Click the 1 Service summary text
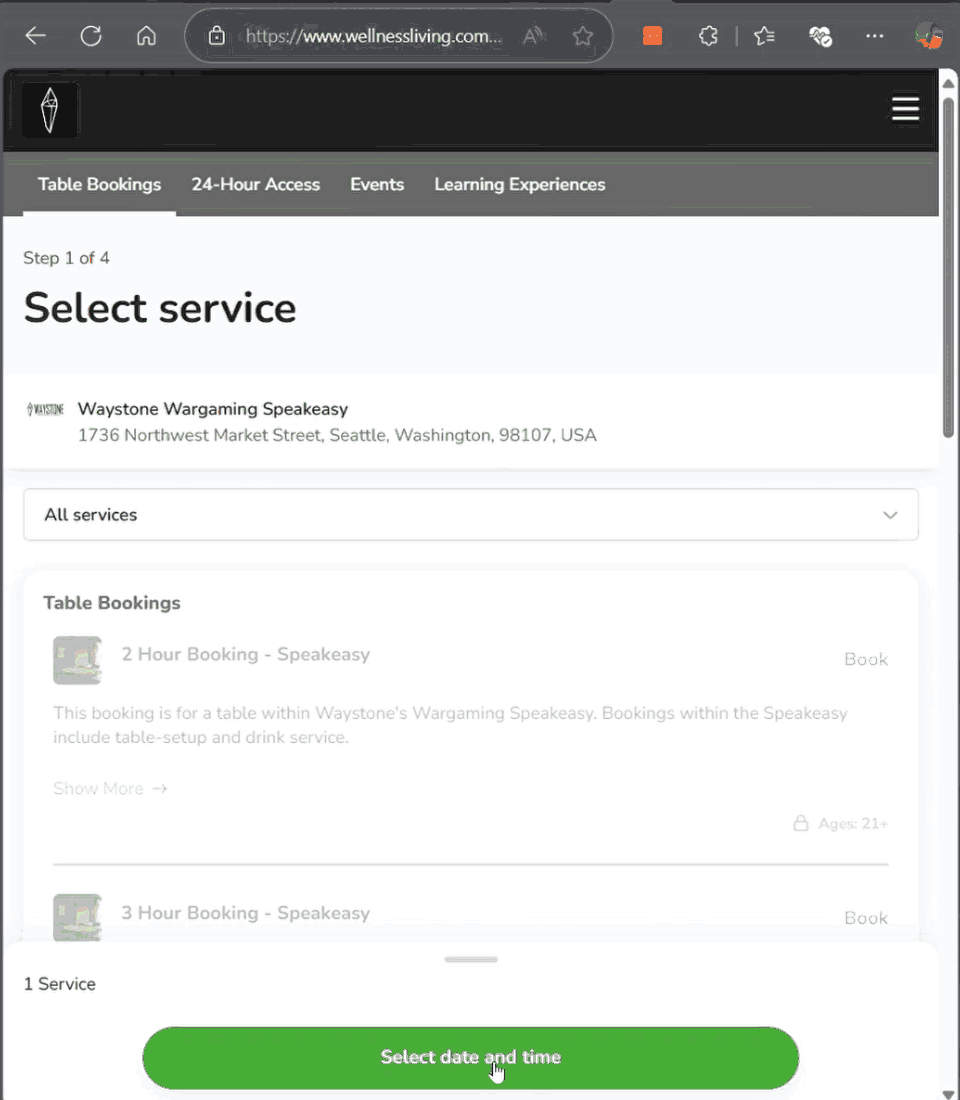This screenshot has height=1100, width=960. click(60, 984)
